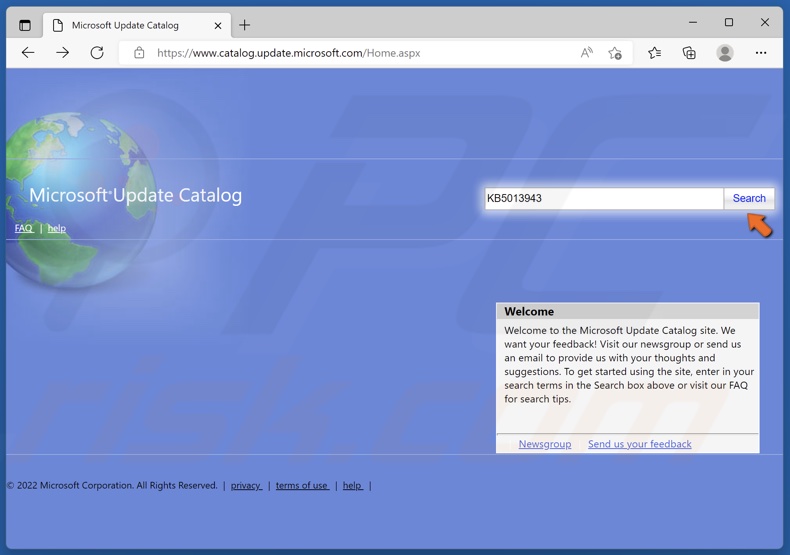Open the FAQ link
The height and width of the screenshot is (555, 790).
[x=24, y=228]
